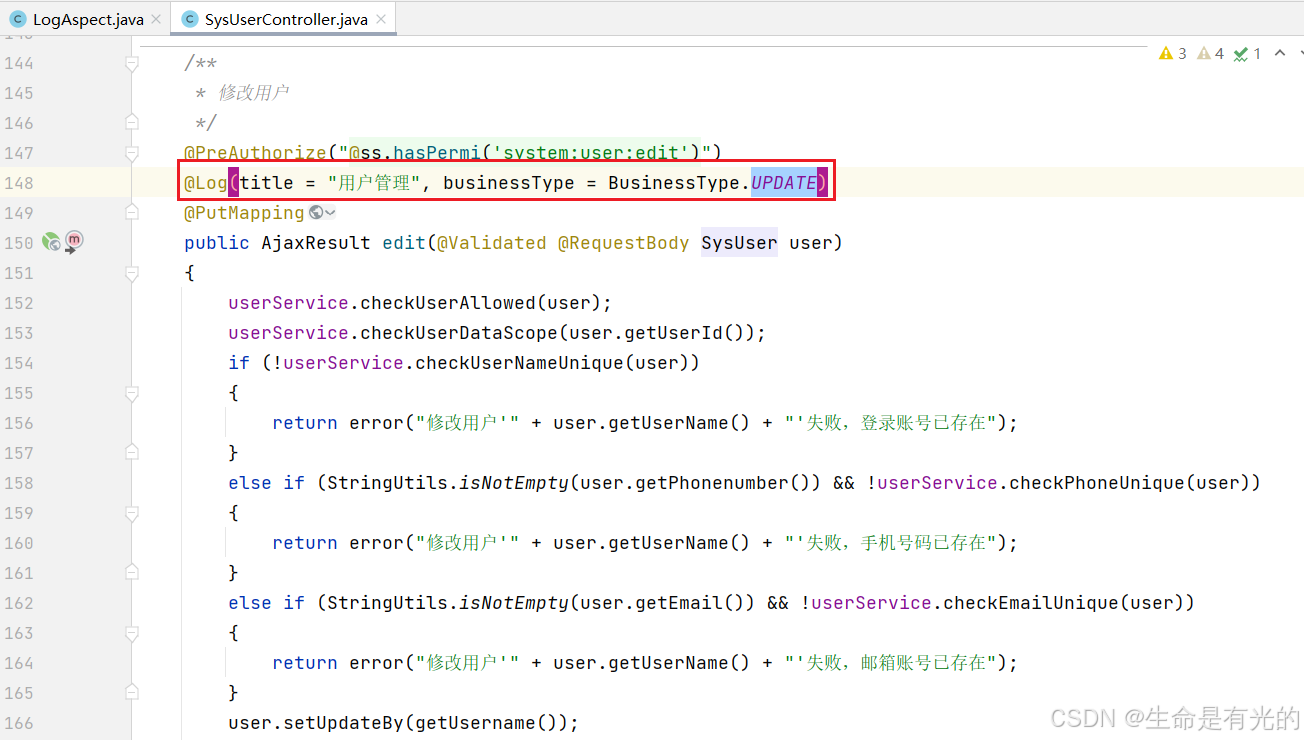Collapse the email check block fold at line 163

tap(131, 632)
